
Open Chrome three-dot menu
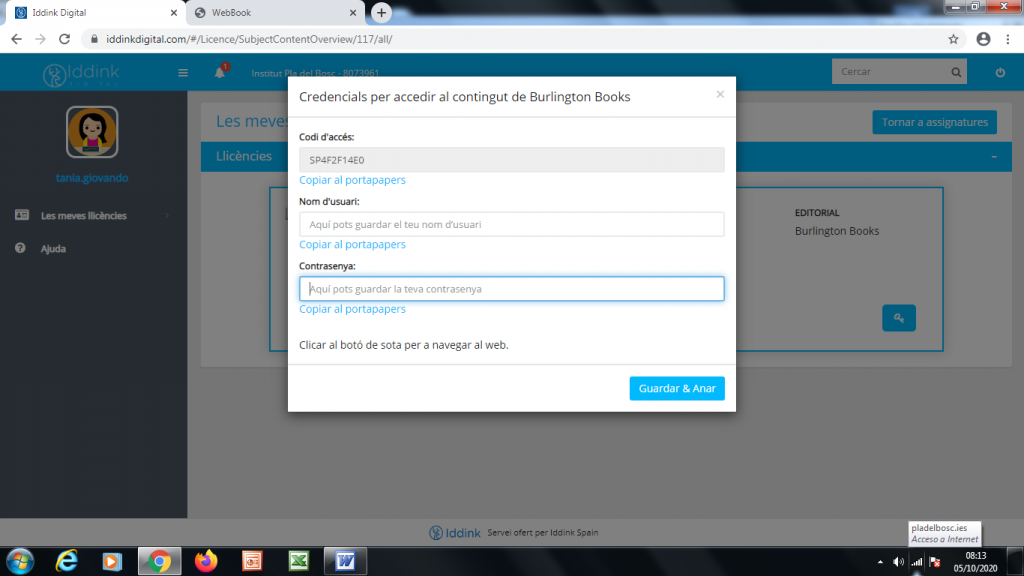pos(1008,39)
